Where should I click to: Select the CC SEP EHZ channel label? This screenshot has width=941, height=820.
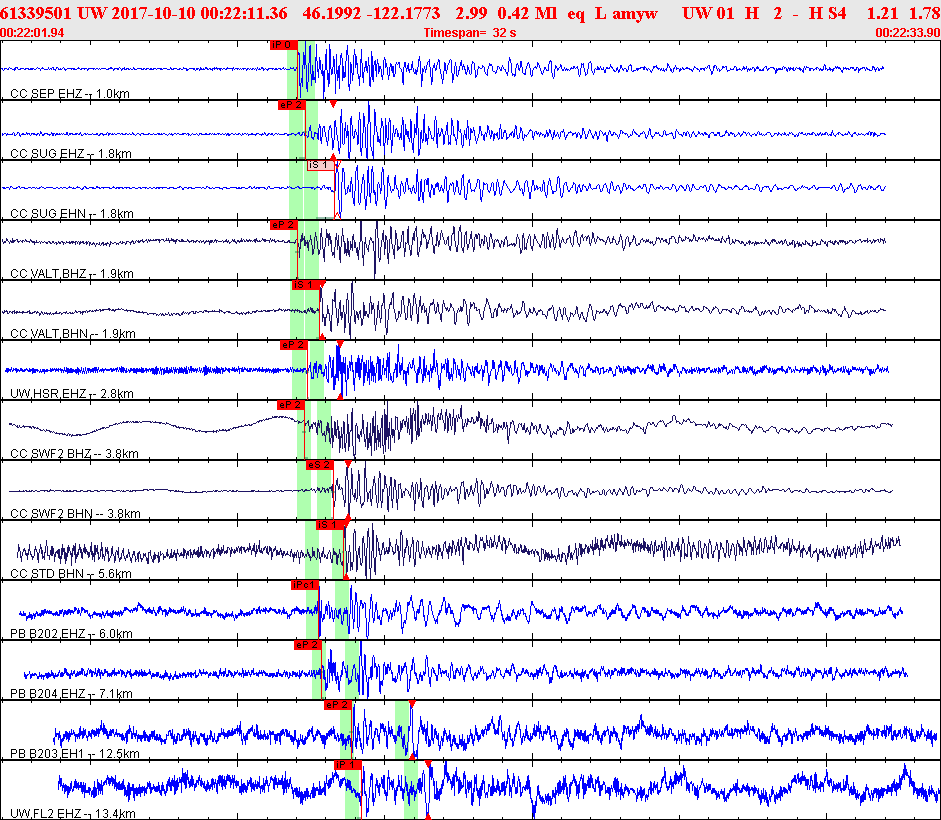click(70, 94)
